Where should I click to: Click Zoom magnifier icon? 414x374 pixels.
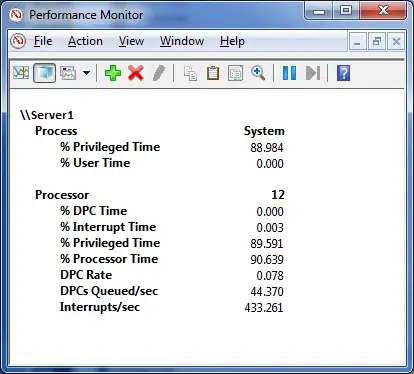(x=258, y=73)
